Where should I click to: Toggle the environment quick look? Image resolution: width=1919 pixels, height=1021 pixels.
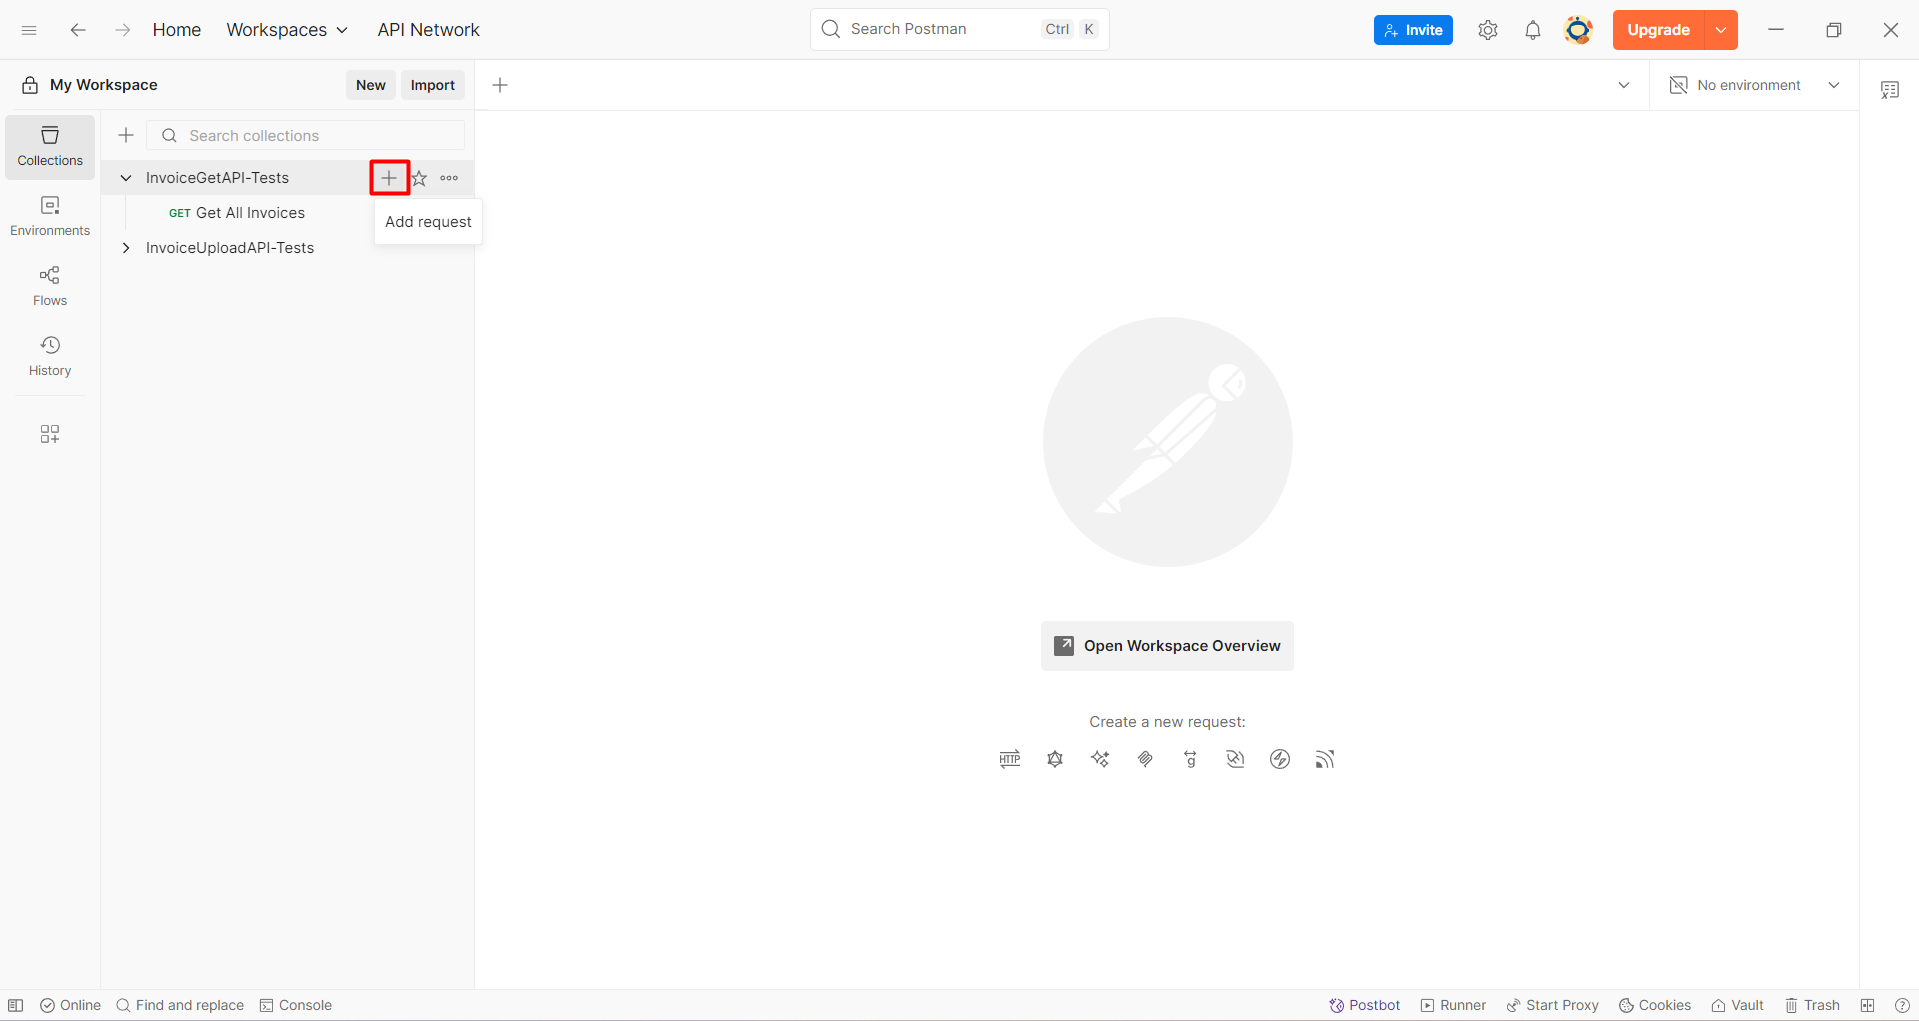tap(1891, 89)
